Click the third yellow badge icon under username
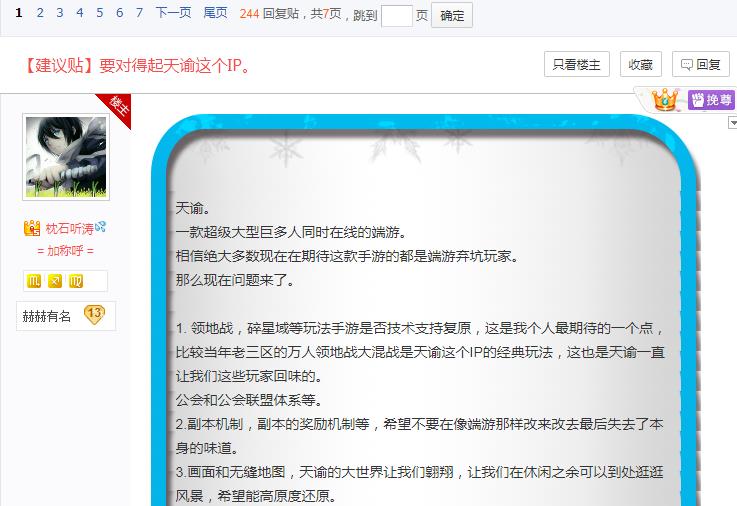Viewport: 737px width, 506px height. coord(76,281)
